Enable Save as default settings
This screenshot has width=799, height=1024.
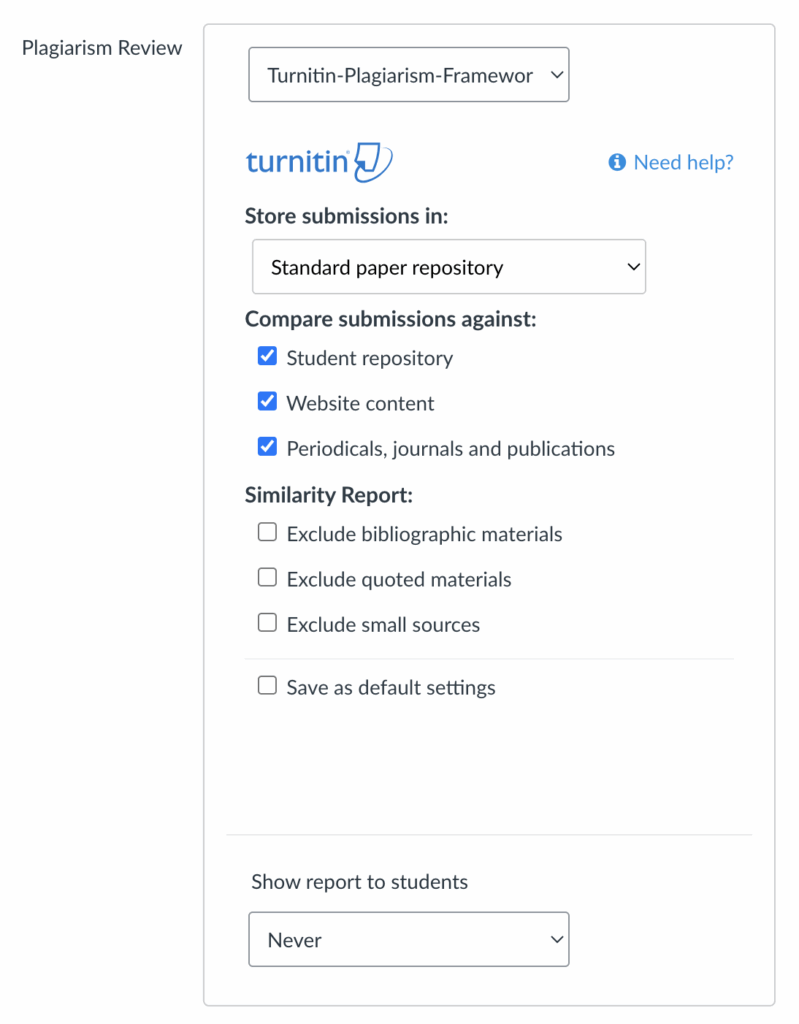click(267, 685)
